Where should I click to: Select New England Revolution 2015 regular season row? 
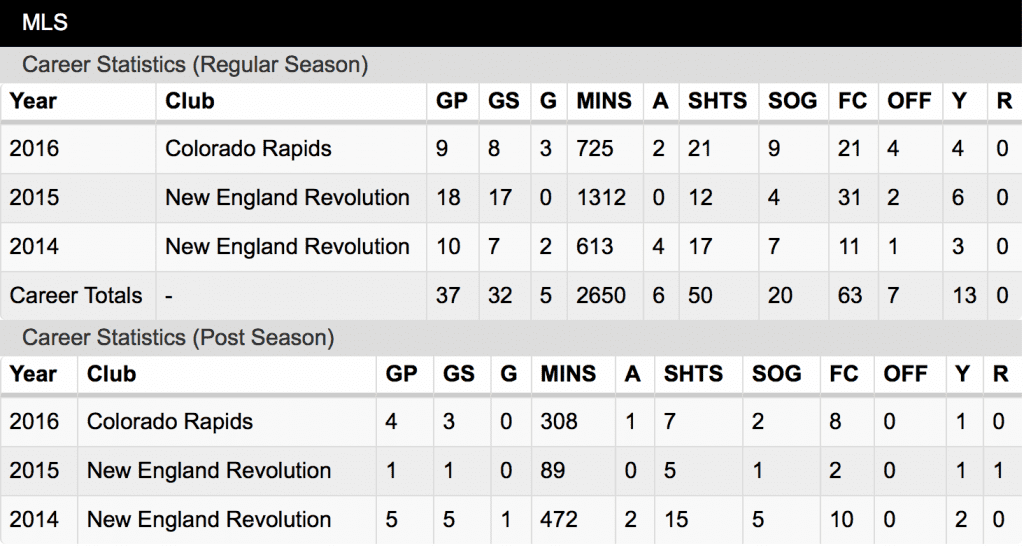click(x=511, y=197)
